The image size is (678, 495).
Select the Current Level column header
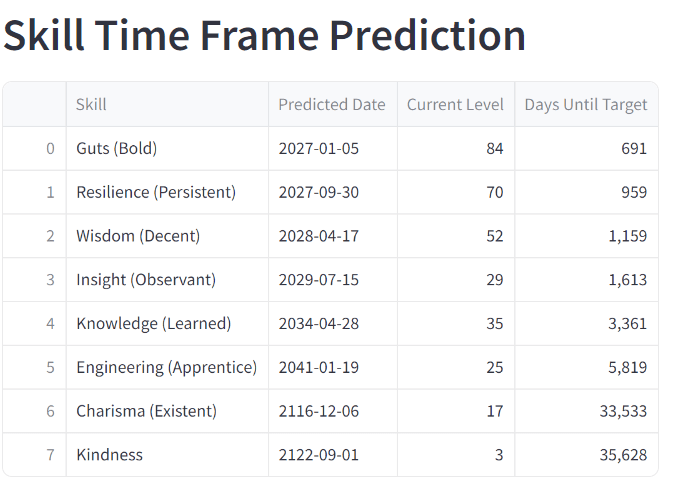pyautogui.click(x=456, y=104)
